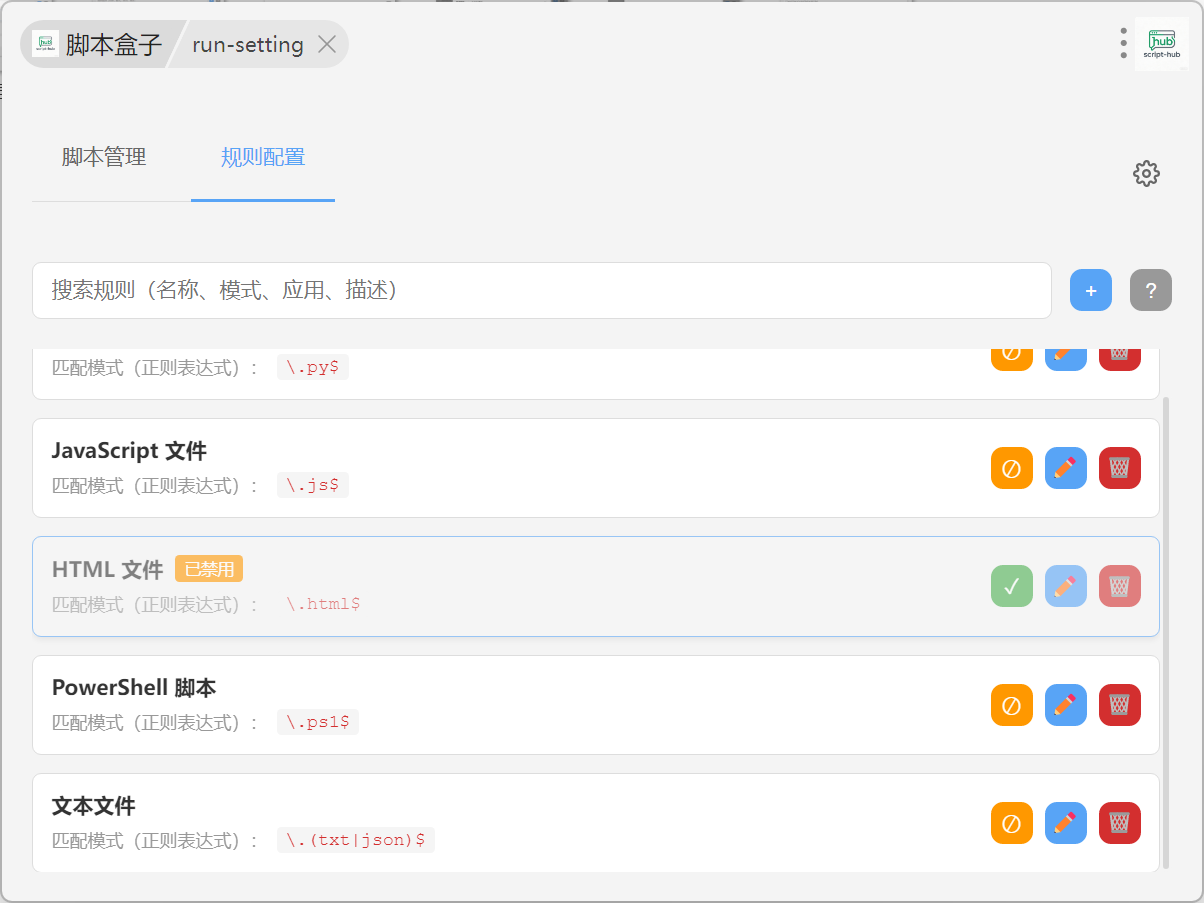
Task: Disable the PowerShell 脚本 rule
Action: pos(1011,705)
